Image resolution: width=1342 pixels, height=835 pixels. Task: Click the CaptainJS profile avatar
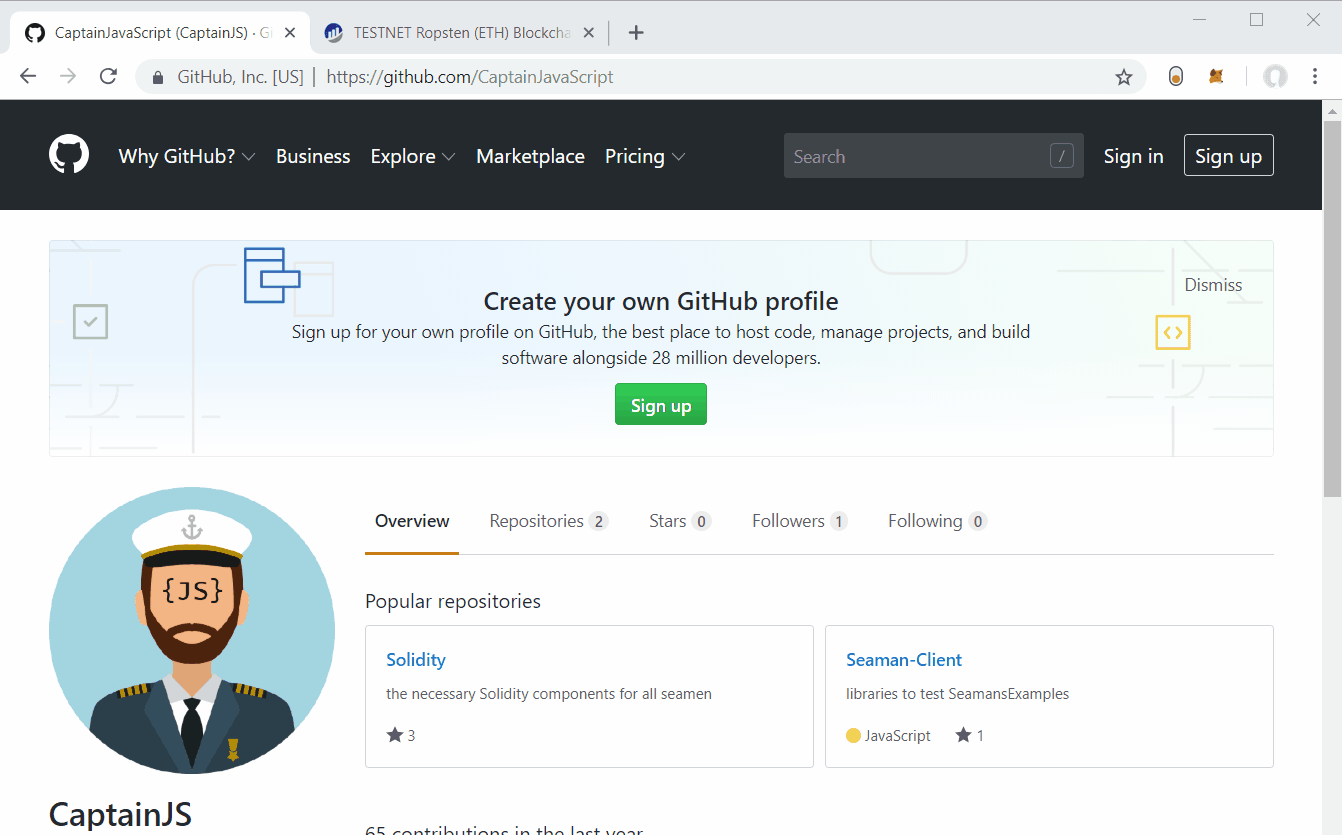(x=192, y=630)
